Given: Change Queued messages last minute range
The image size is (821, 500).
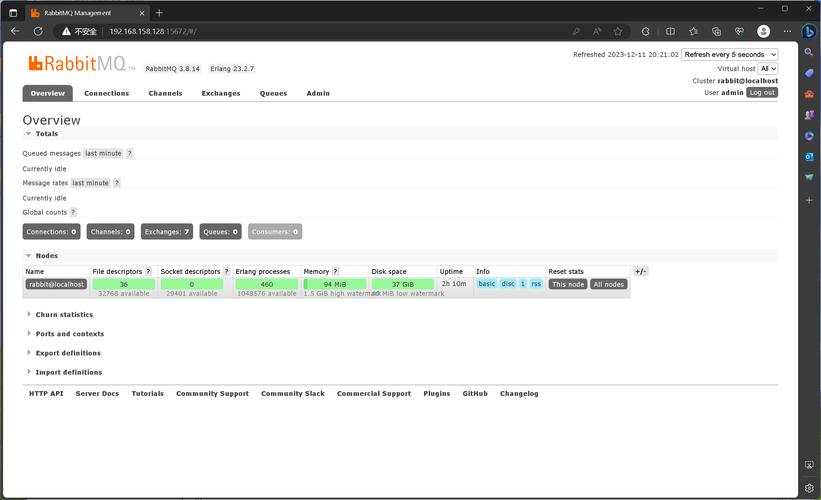Looking at the screenshot, I should point(103,153).
